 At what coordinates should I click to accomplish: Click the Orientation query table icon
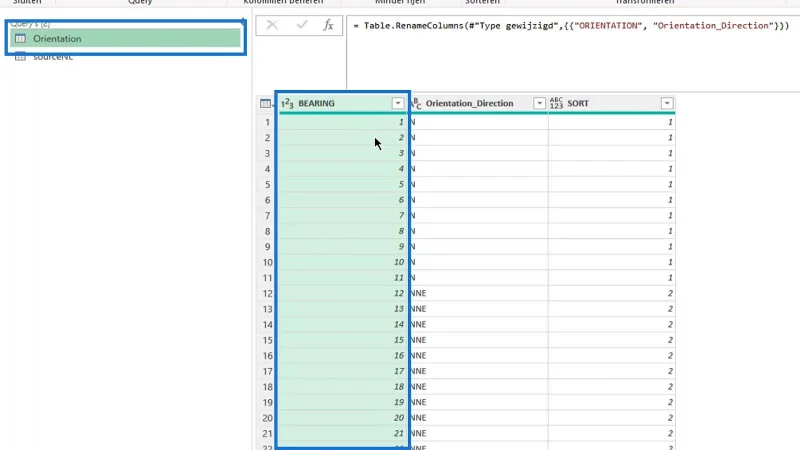[x=20, y=39]
